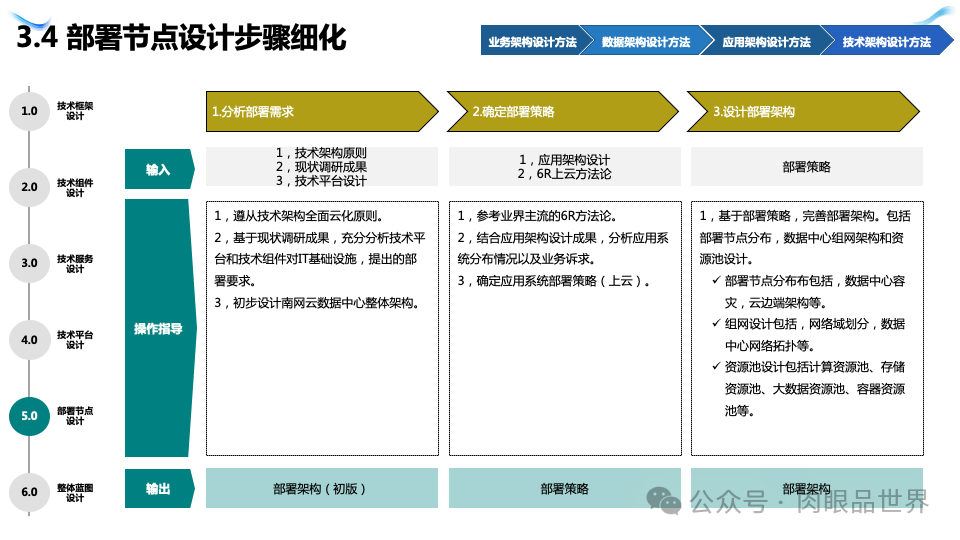Select input text 1，应用架构设计
The width and height of the screenshot is (960, 540).
pos(564,160)
